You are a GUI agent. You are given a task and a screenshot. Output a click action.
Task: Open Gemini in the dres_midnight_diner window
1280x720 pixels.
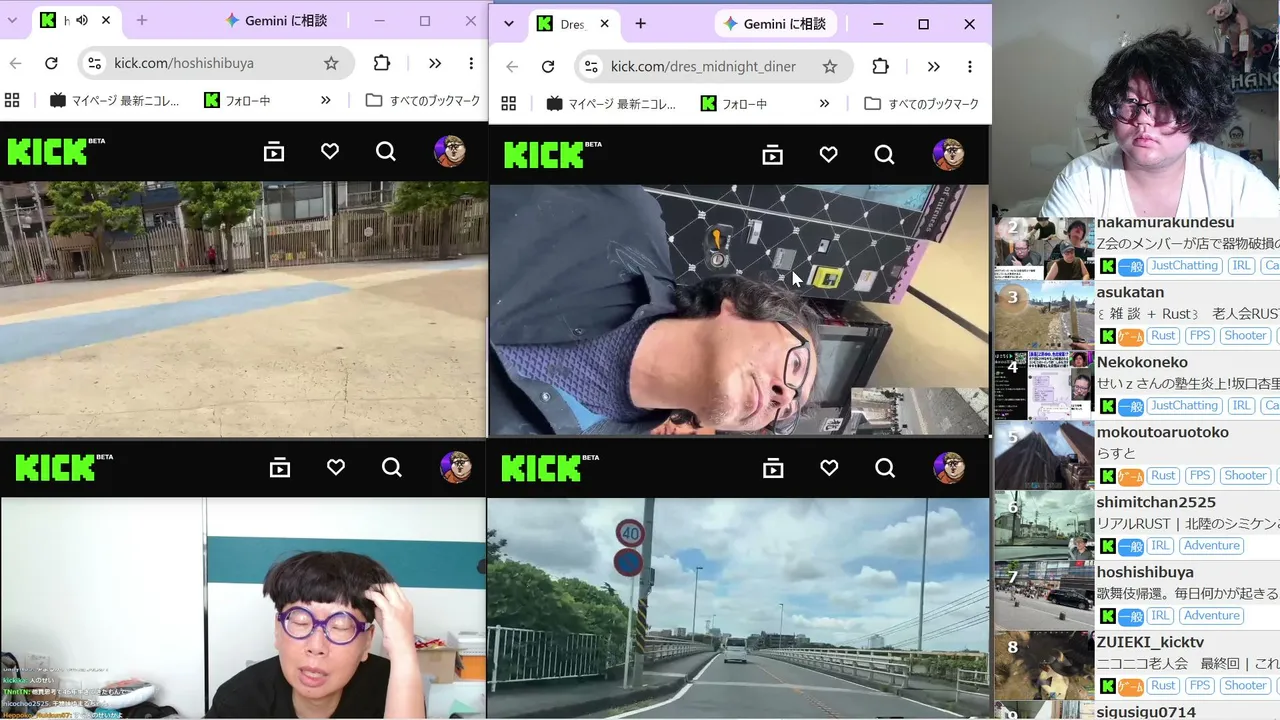[x=776, y=24]
